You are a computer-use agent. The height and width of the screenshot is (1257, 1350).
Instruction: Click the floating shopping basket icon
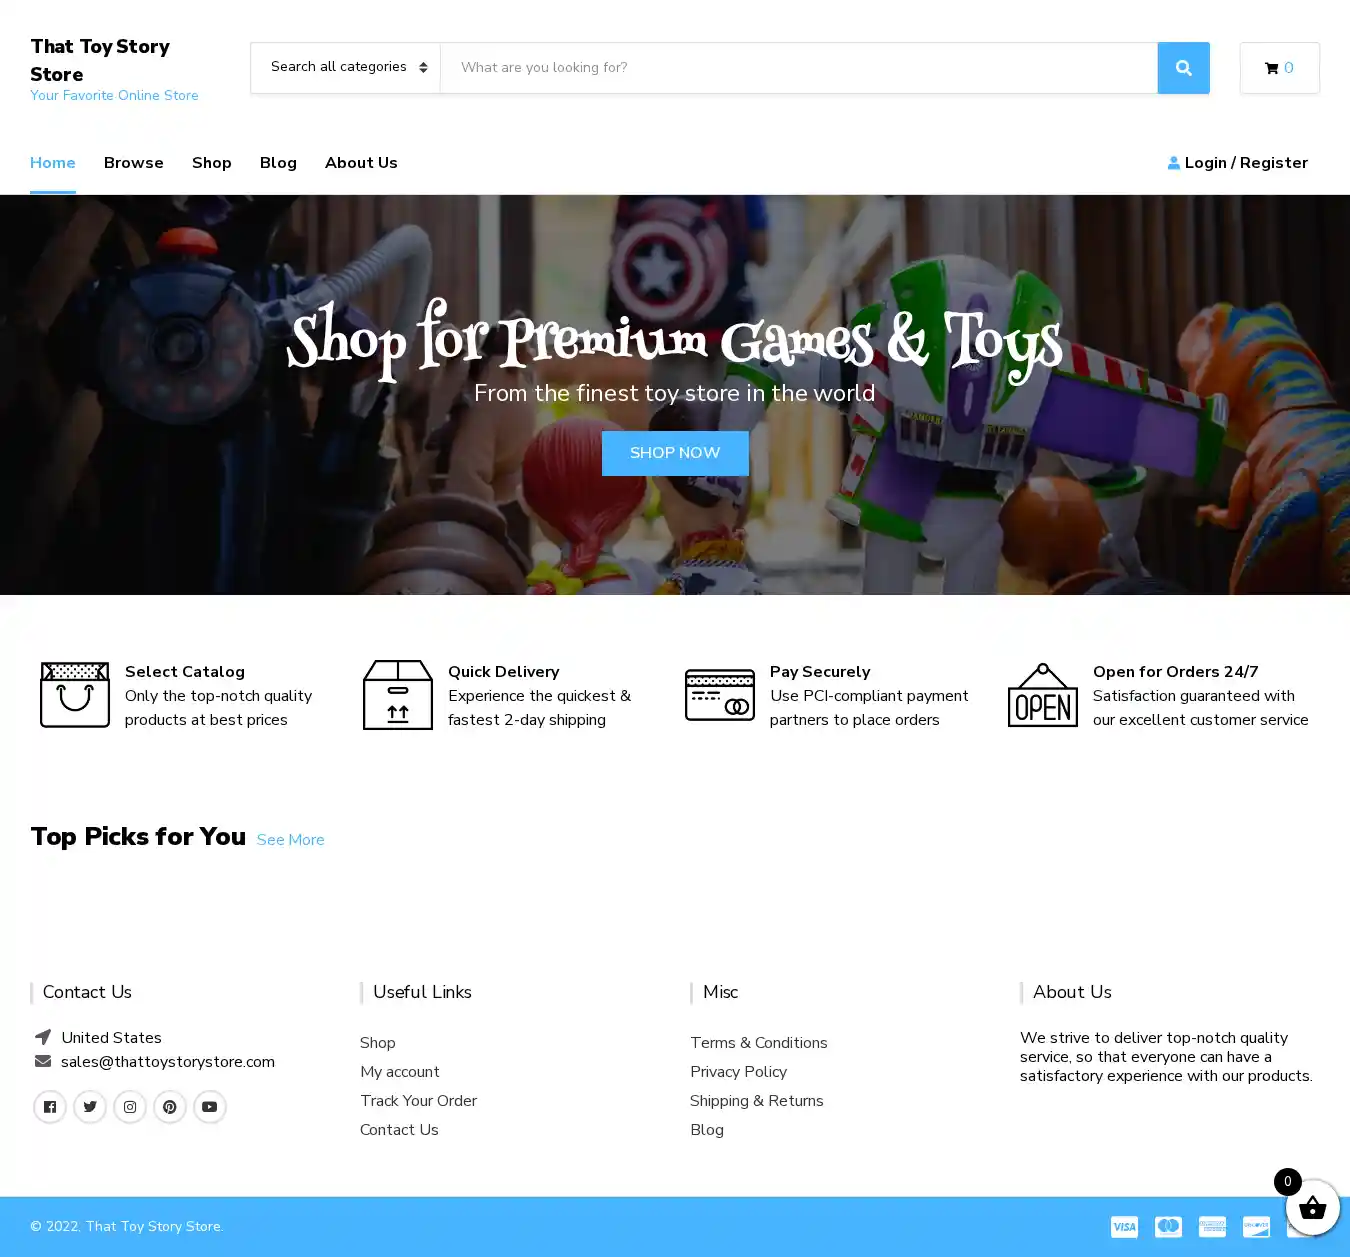tap(1311, 1207)
